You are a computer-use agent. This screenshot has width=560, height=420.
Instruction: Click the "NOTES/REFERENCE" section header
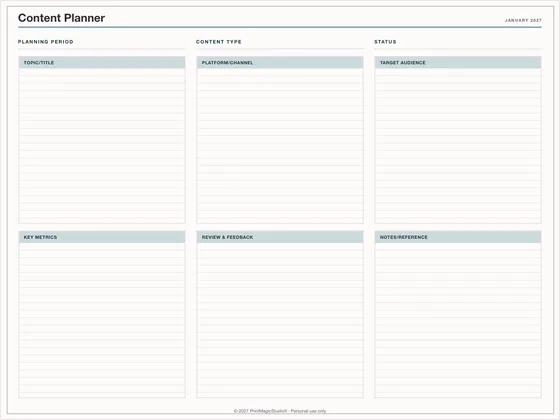[x=458, y=237]
